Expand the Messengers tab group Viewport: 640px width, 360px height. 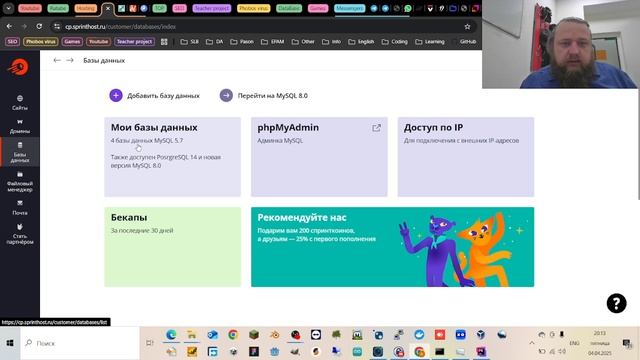coord(349,8)
